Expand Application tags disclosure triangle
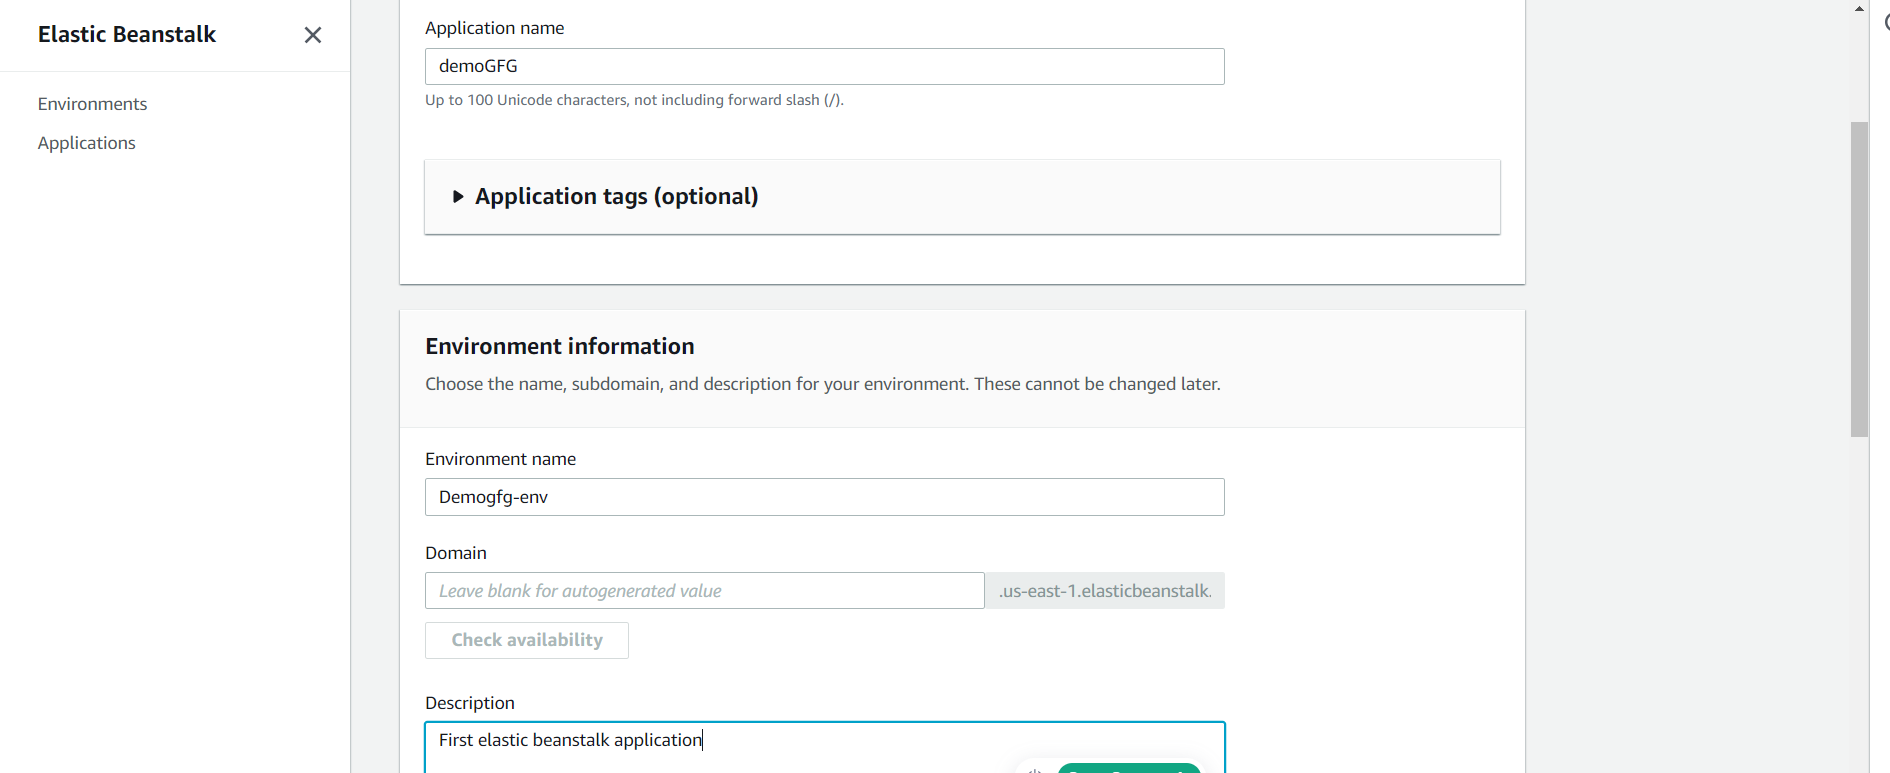1890x773 pixels. [458, 197]
